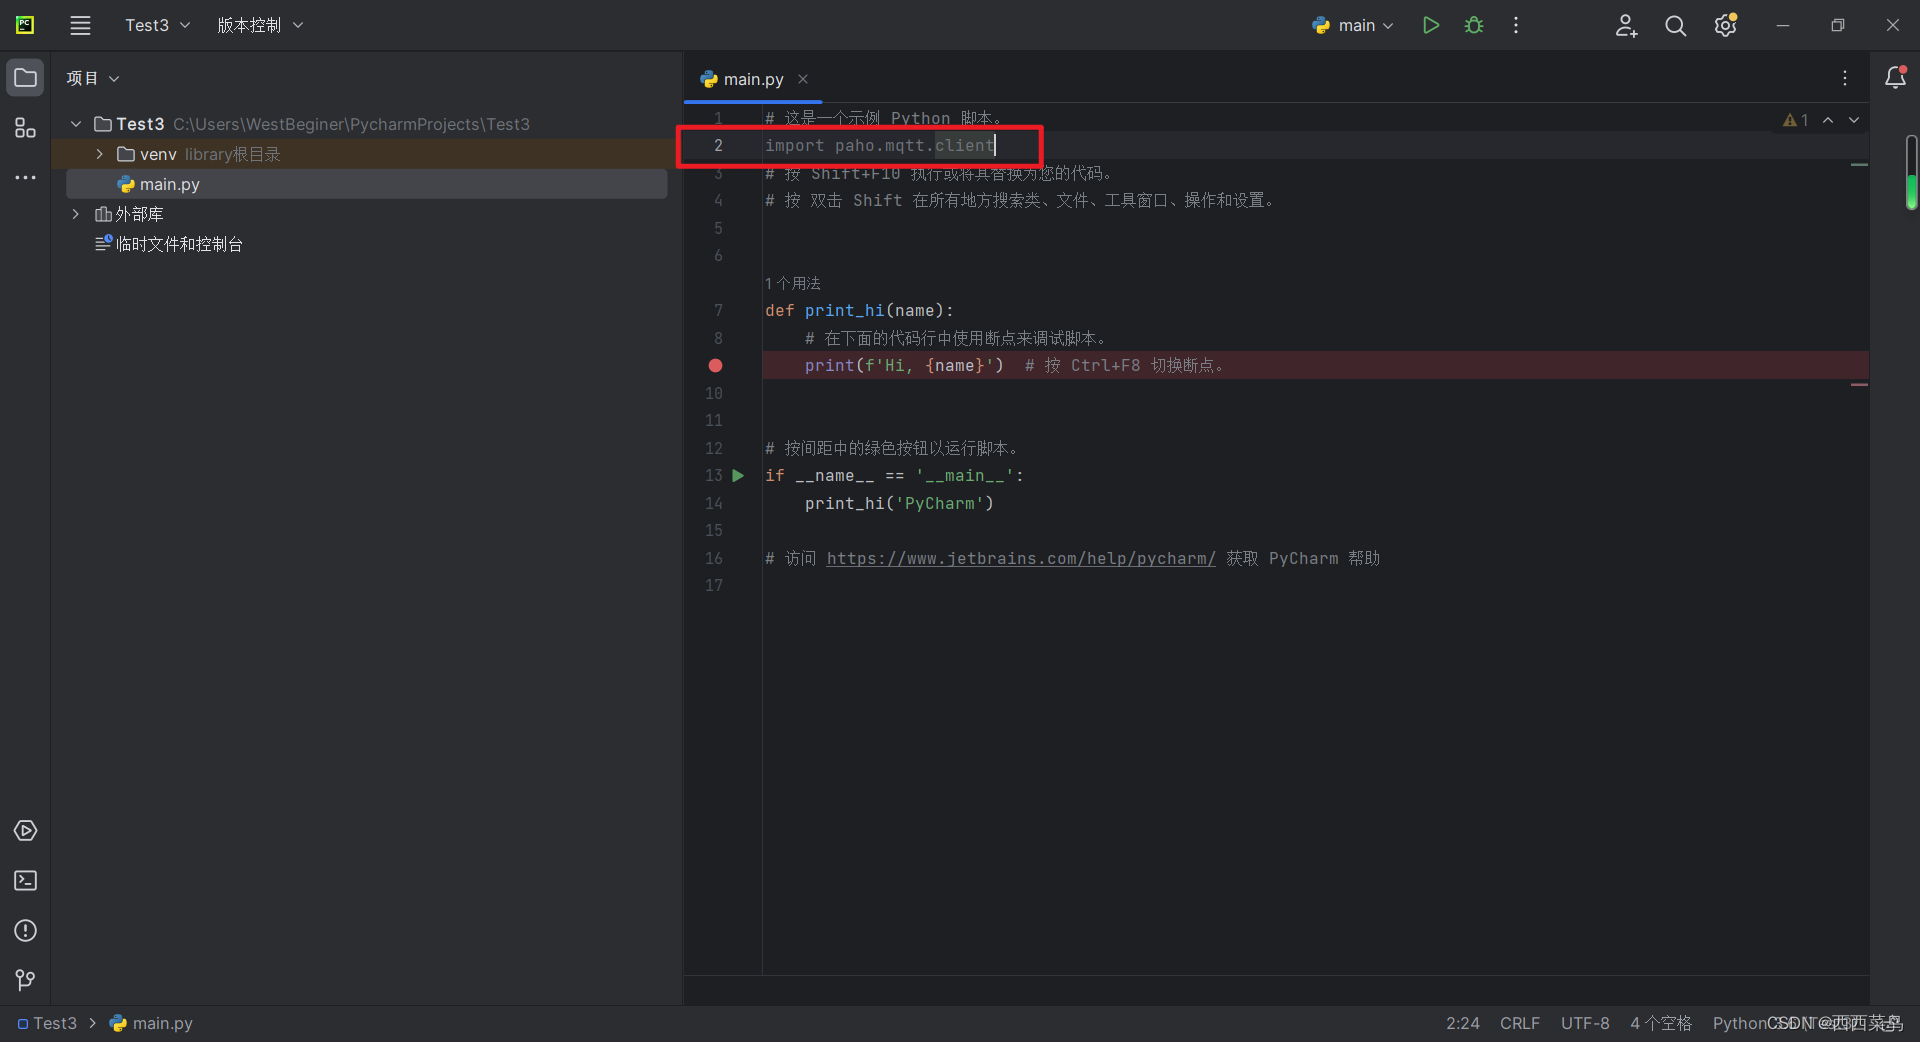1920x1042 pixels.
Task: Show more tool windows ellipsis
Action: (25, 178)
